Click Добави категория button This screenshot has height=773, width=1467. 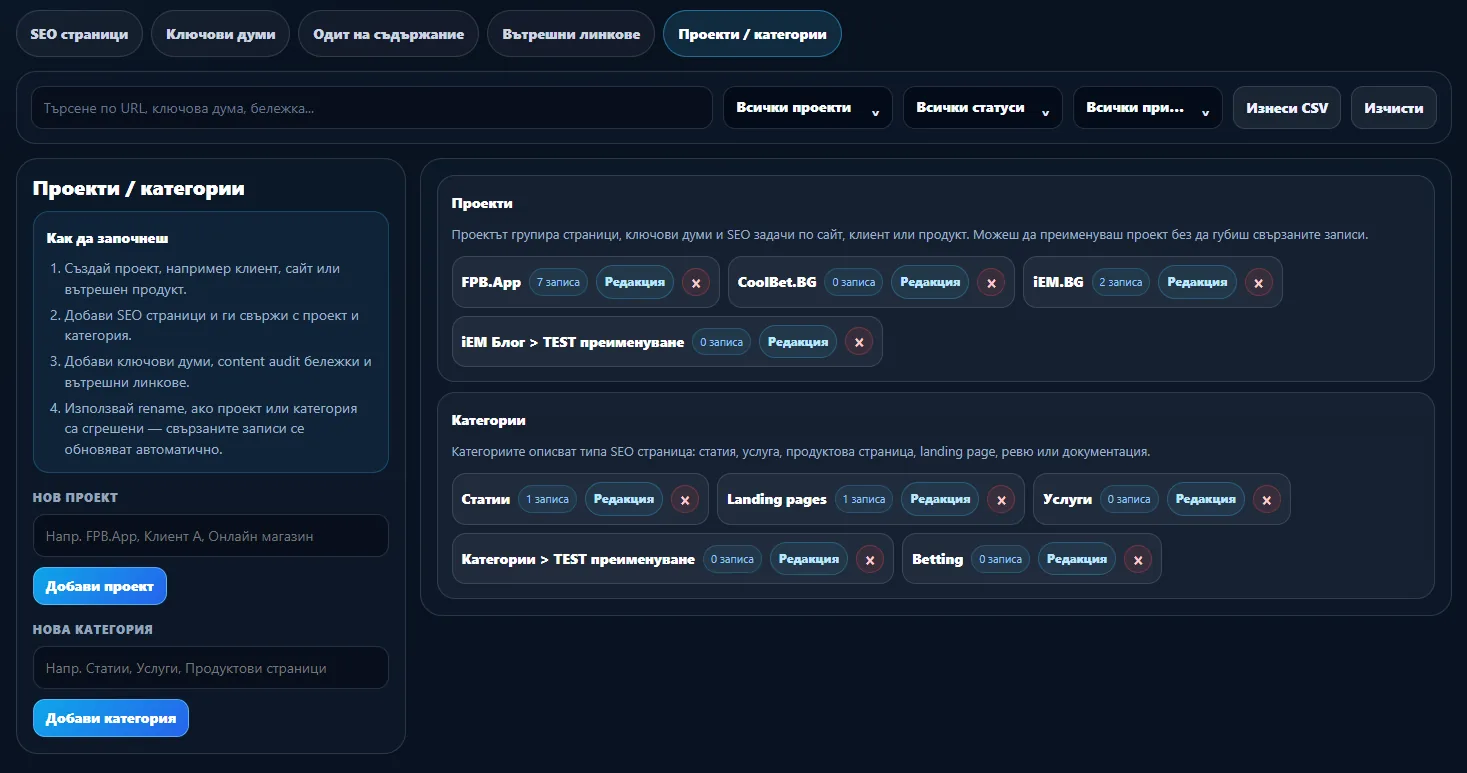pyautogui.click(x=111, y=718)
